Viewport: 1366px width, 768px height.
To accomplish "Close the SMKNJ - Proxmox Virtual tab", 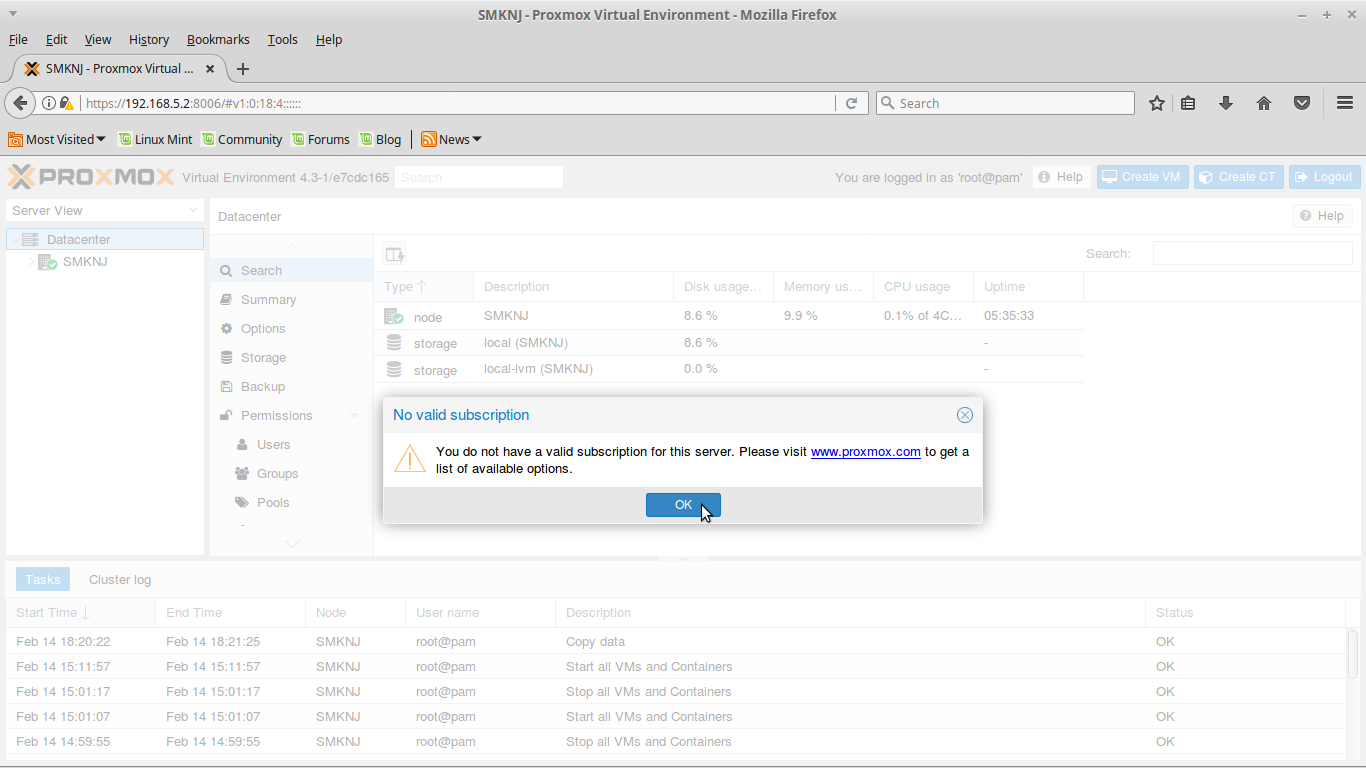I will tap(210, 69).
